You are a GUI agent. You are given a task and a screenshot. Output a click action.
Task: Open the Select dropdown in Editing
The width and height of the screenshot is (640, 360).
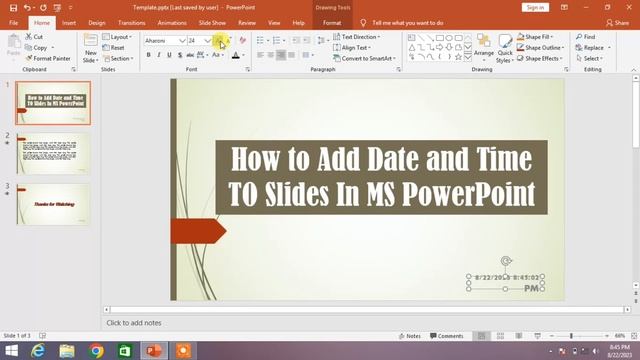[x=589, y=58]
